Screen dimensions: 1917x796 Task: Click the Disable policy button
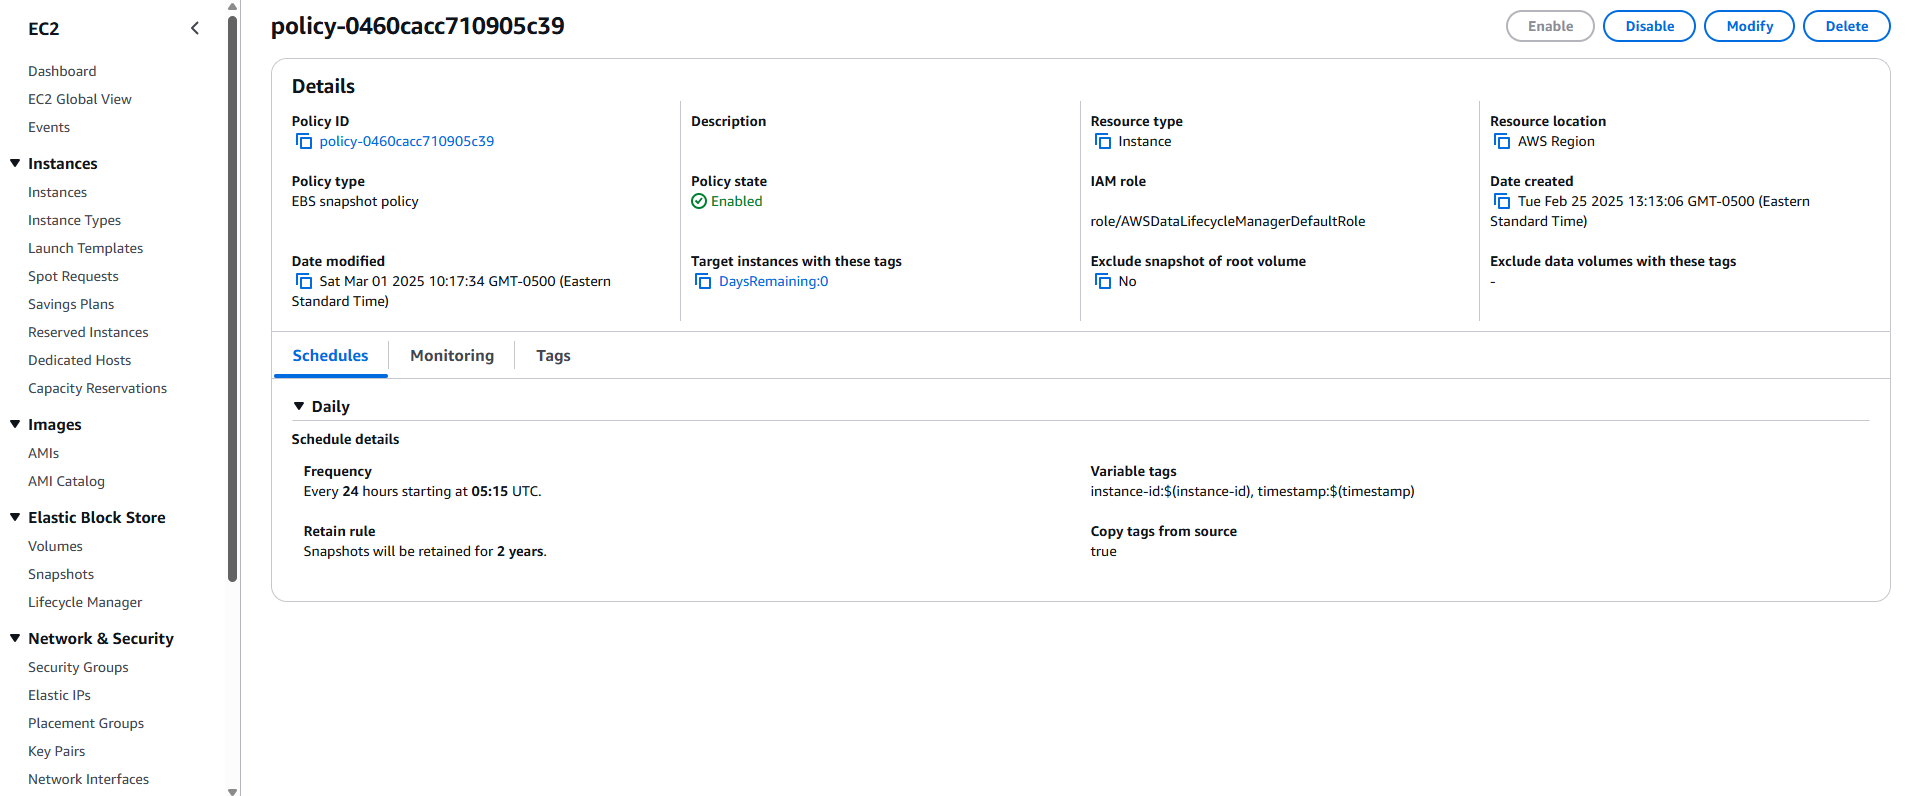pos(1649,26)
